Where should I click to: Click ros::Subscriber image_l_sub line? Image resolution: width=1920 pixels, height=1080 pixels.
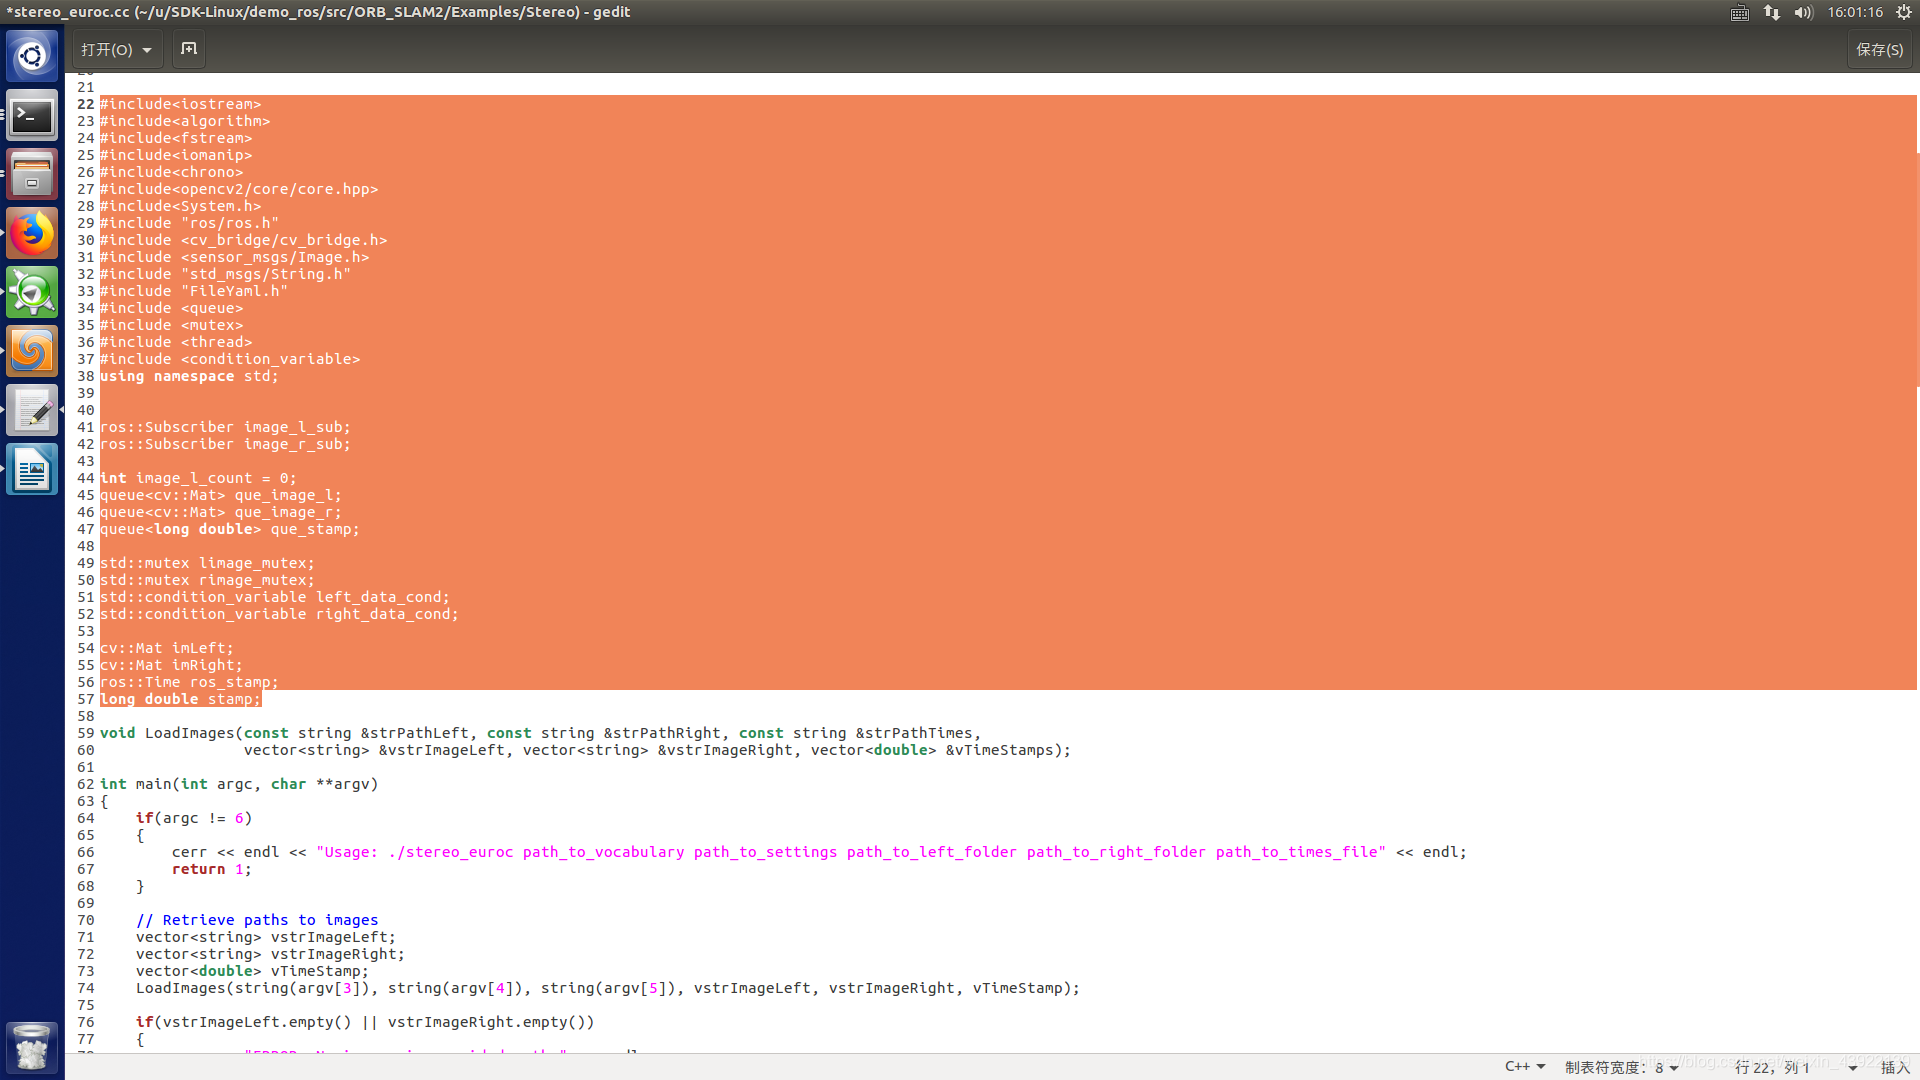[225, 427]
